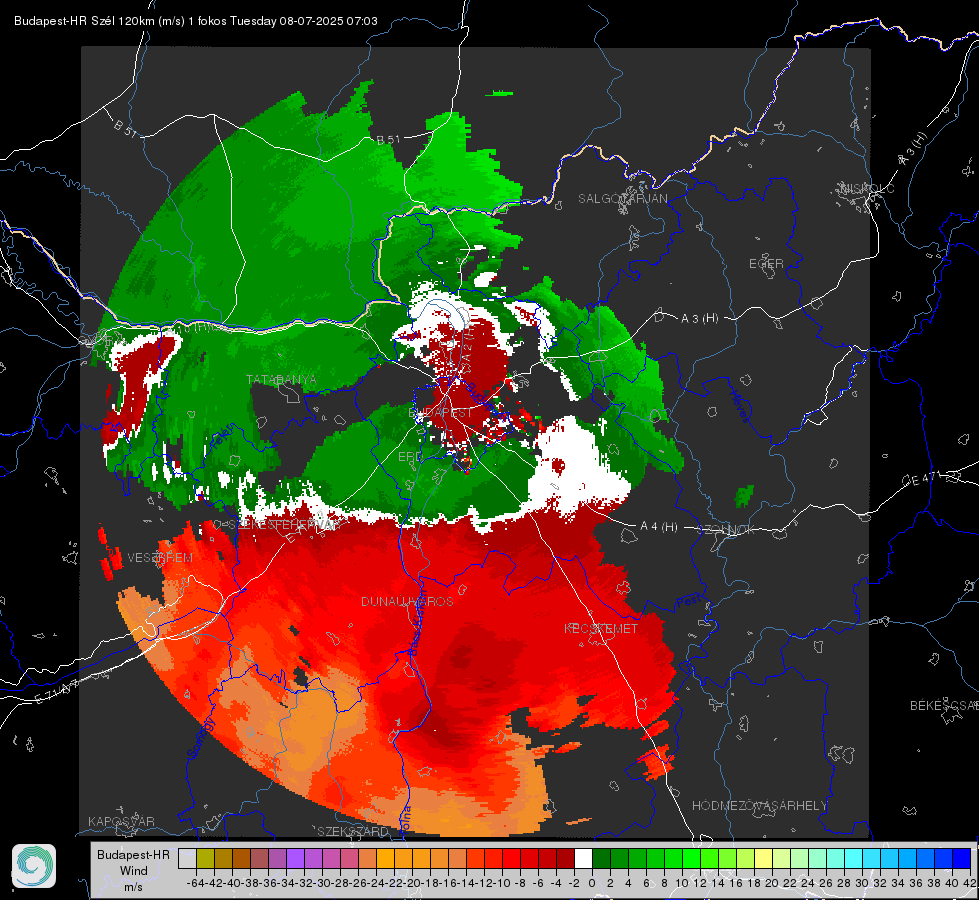Click the KAPOSVAR city label
This screenshot has width=979, height=900.
(121, 821)
